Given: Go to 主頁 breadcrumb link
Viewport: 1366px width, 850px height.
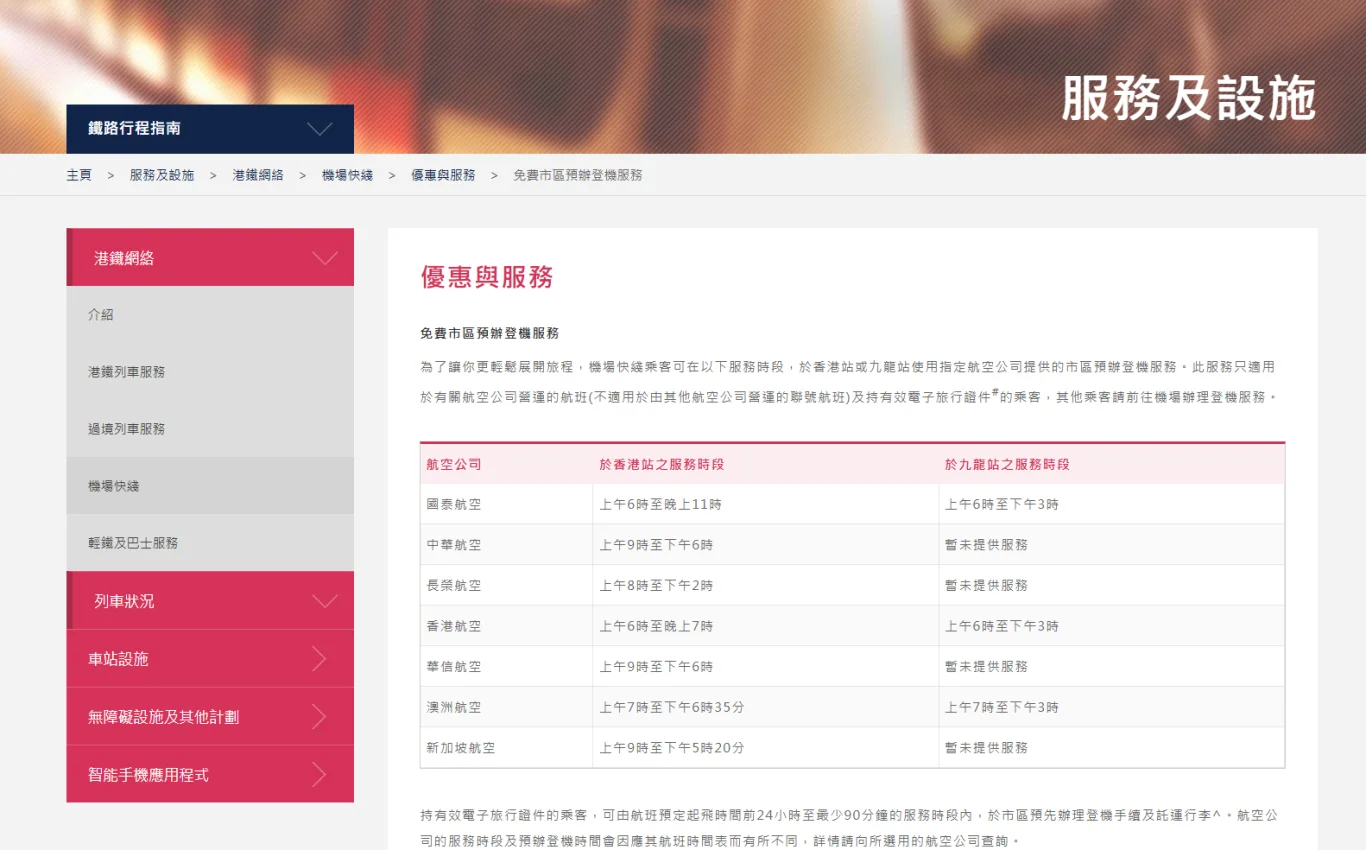Looking at the screenshot, I should (x=79, y=175).
